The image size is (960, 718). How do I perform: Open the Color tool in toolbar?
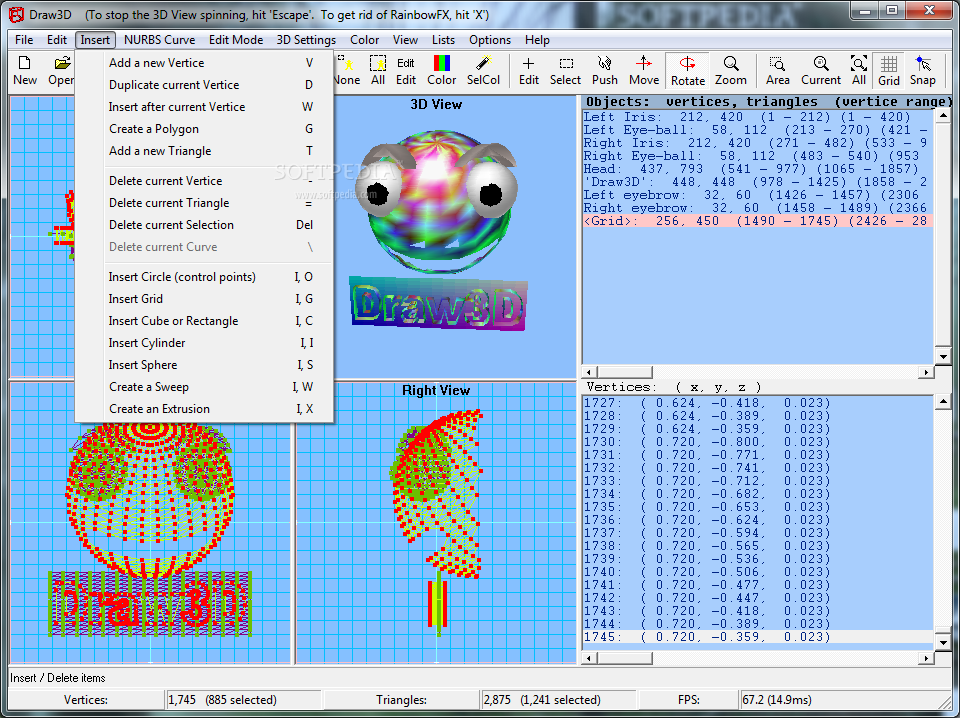coord(441,70)
